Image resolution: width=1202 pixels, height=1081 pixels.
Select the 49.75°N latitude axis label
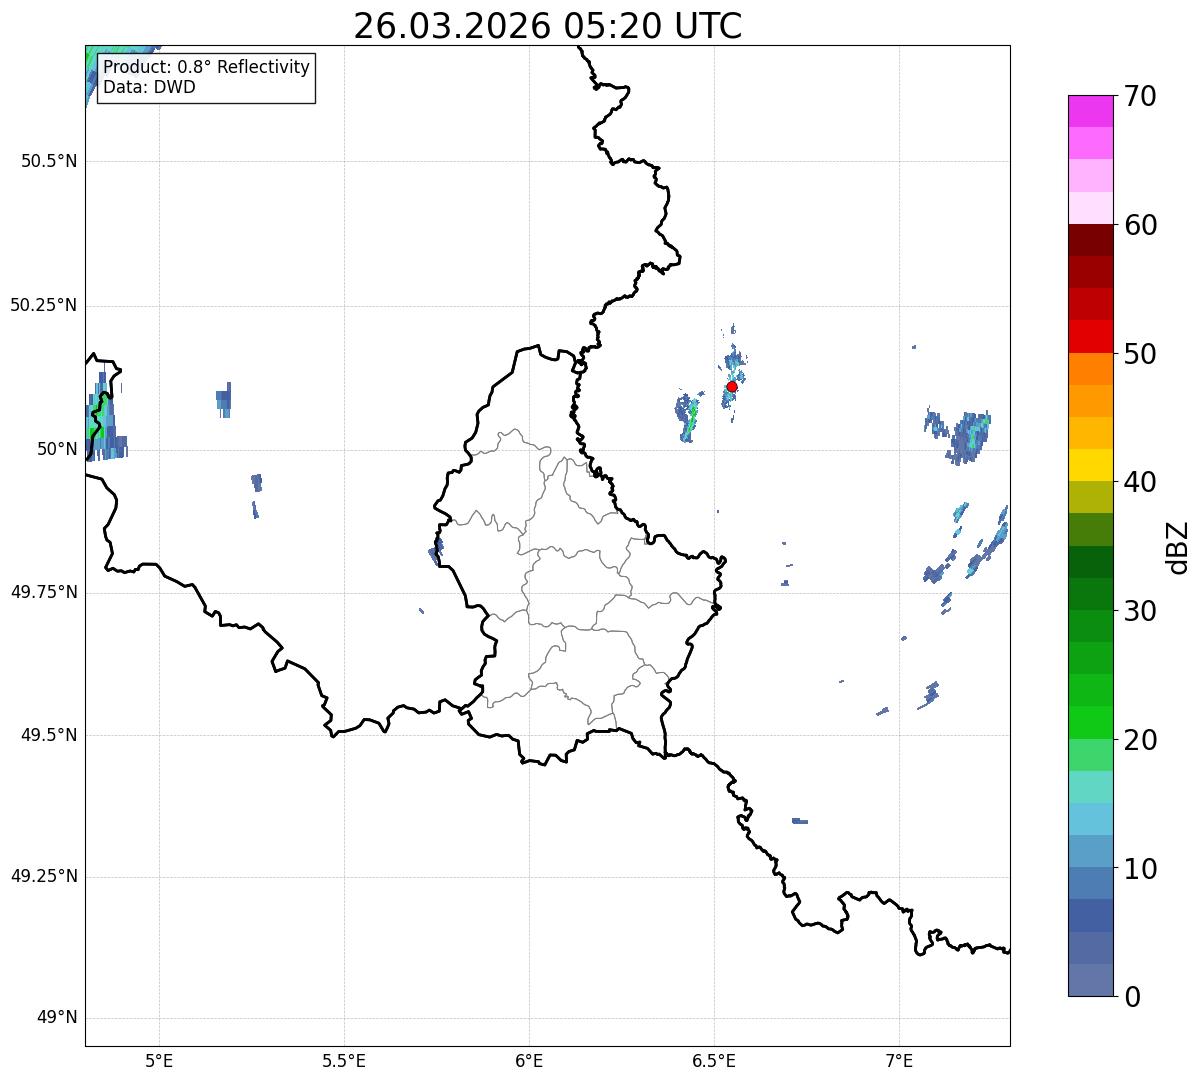(x=44, y=592)
